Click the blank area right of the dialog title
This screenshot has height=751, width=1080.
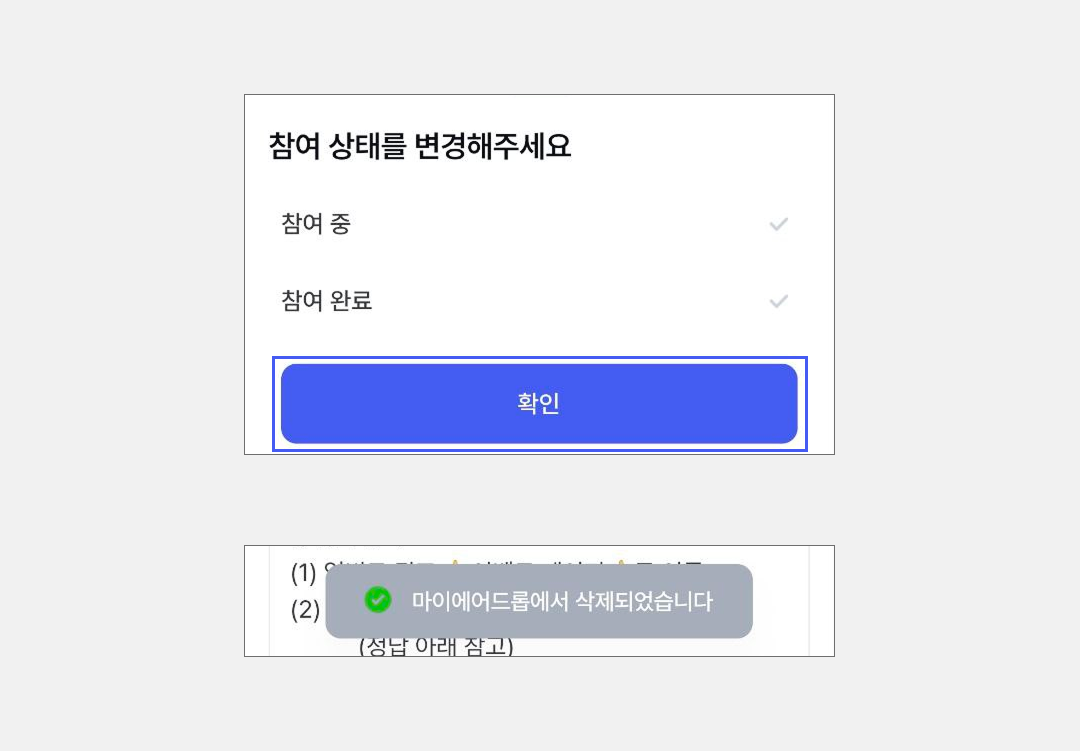(700, 147)
